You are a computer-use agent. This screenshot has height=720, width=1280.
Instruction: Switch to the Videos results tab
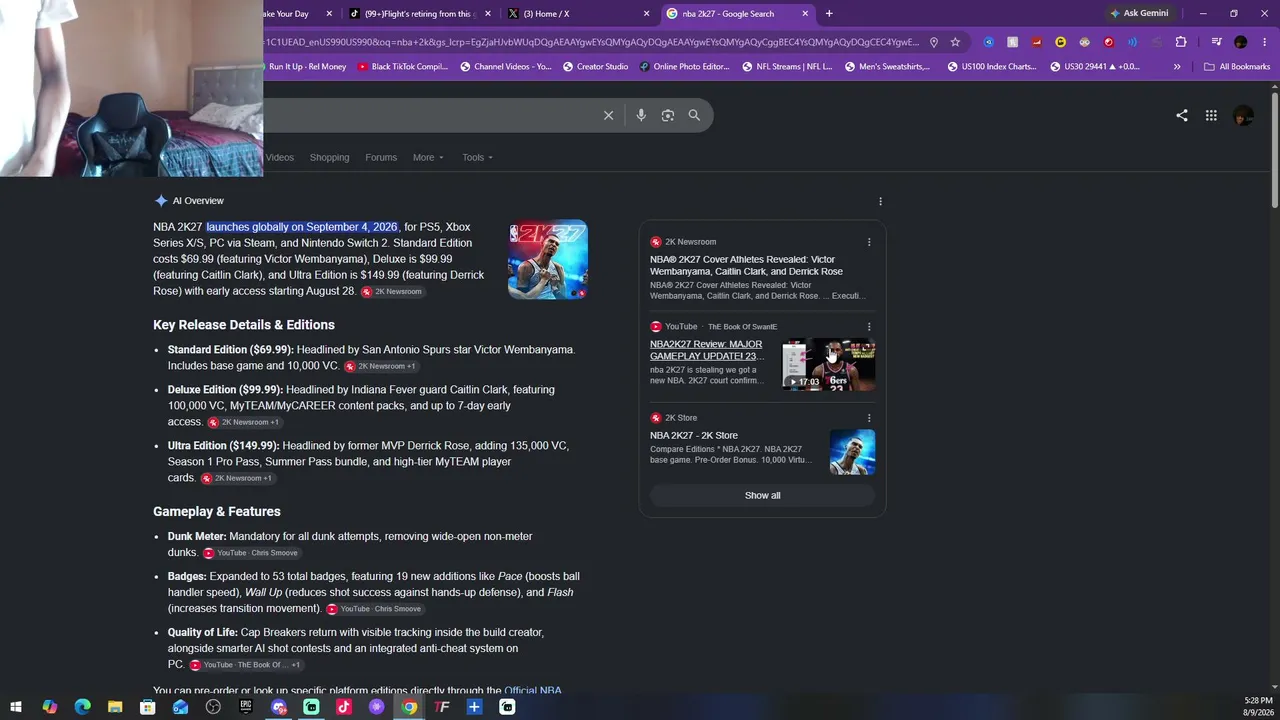[280, 157]
